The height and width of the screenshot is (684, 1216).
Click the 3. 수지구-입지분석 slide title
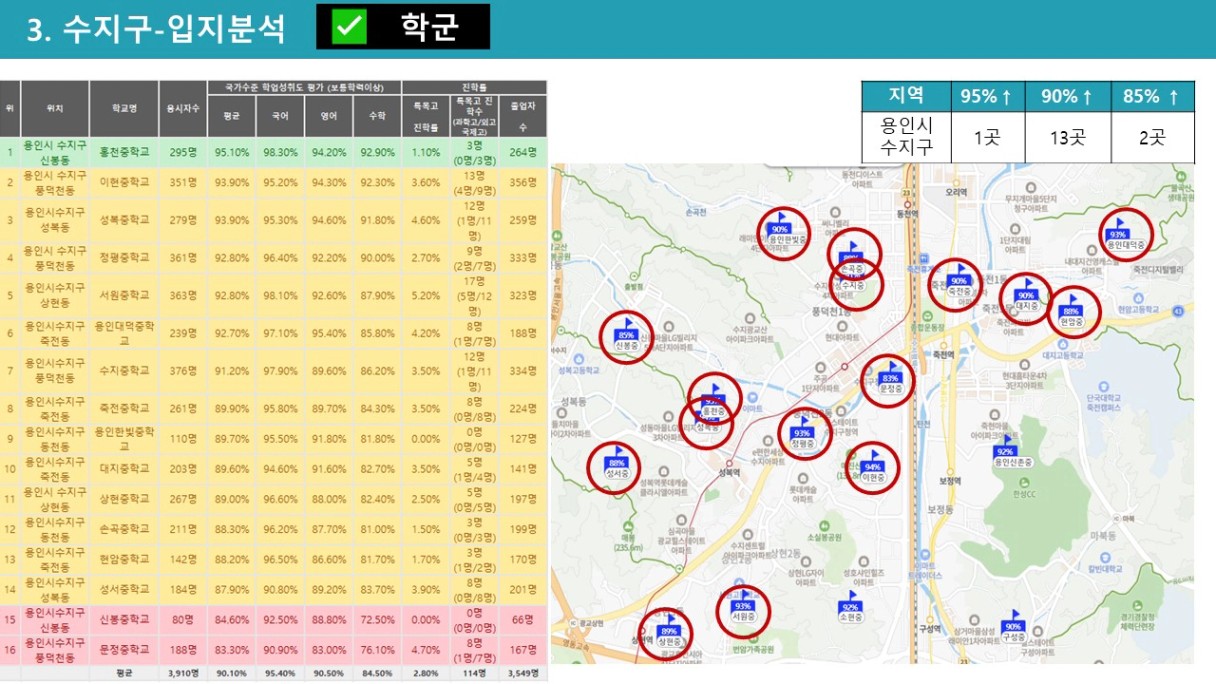pyautogui.click(x=156, y=30)
